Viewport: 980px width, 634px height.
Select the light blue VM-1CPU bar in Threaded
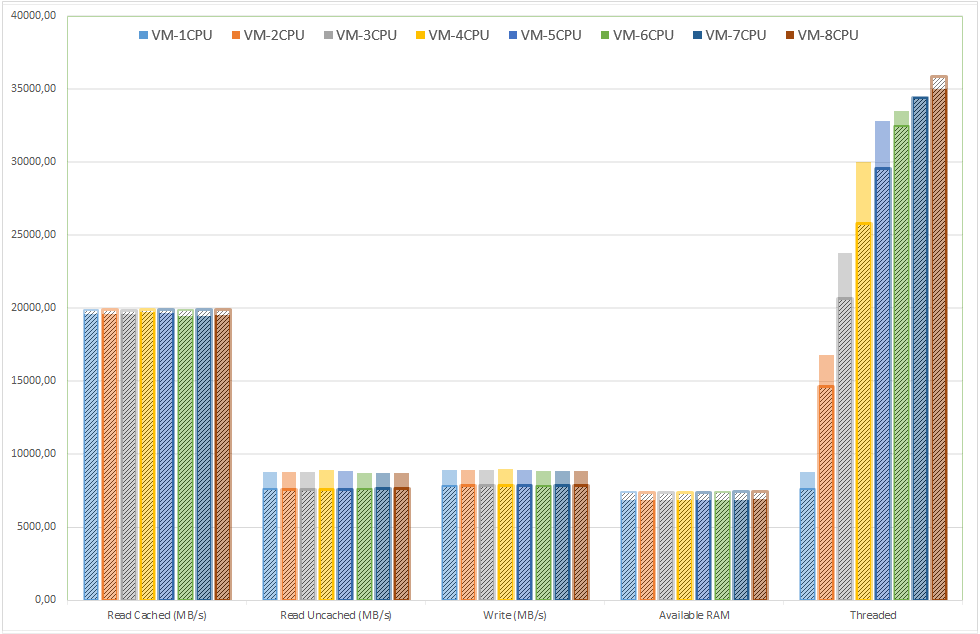point(808,536)
